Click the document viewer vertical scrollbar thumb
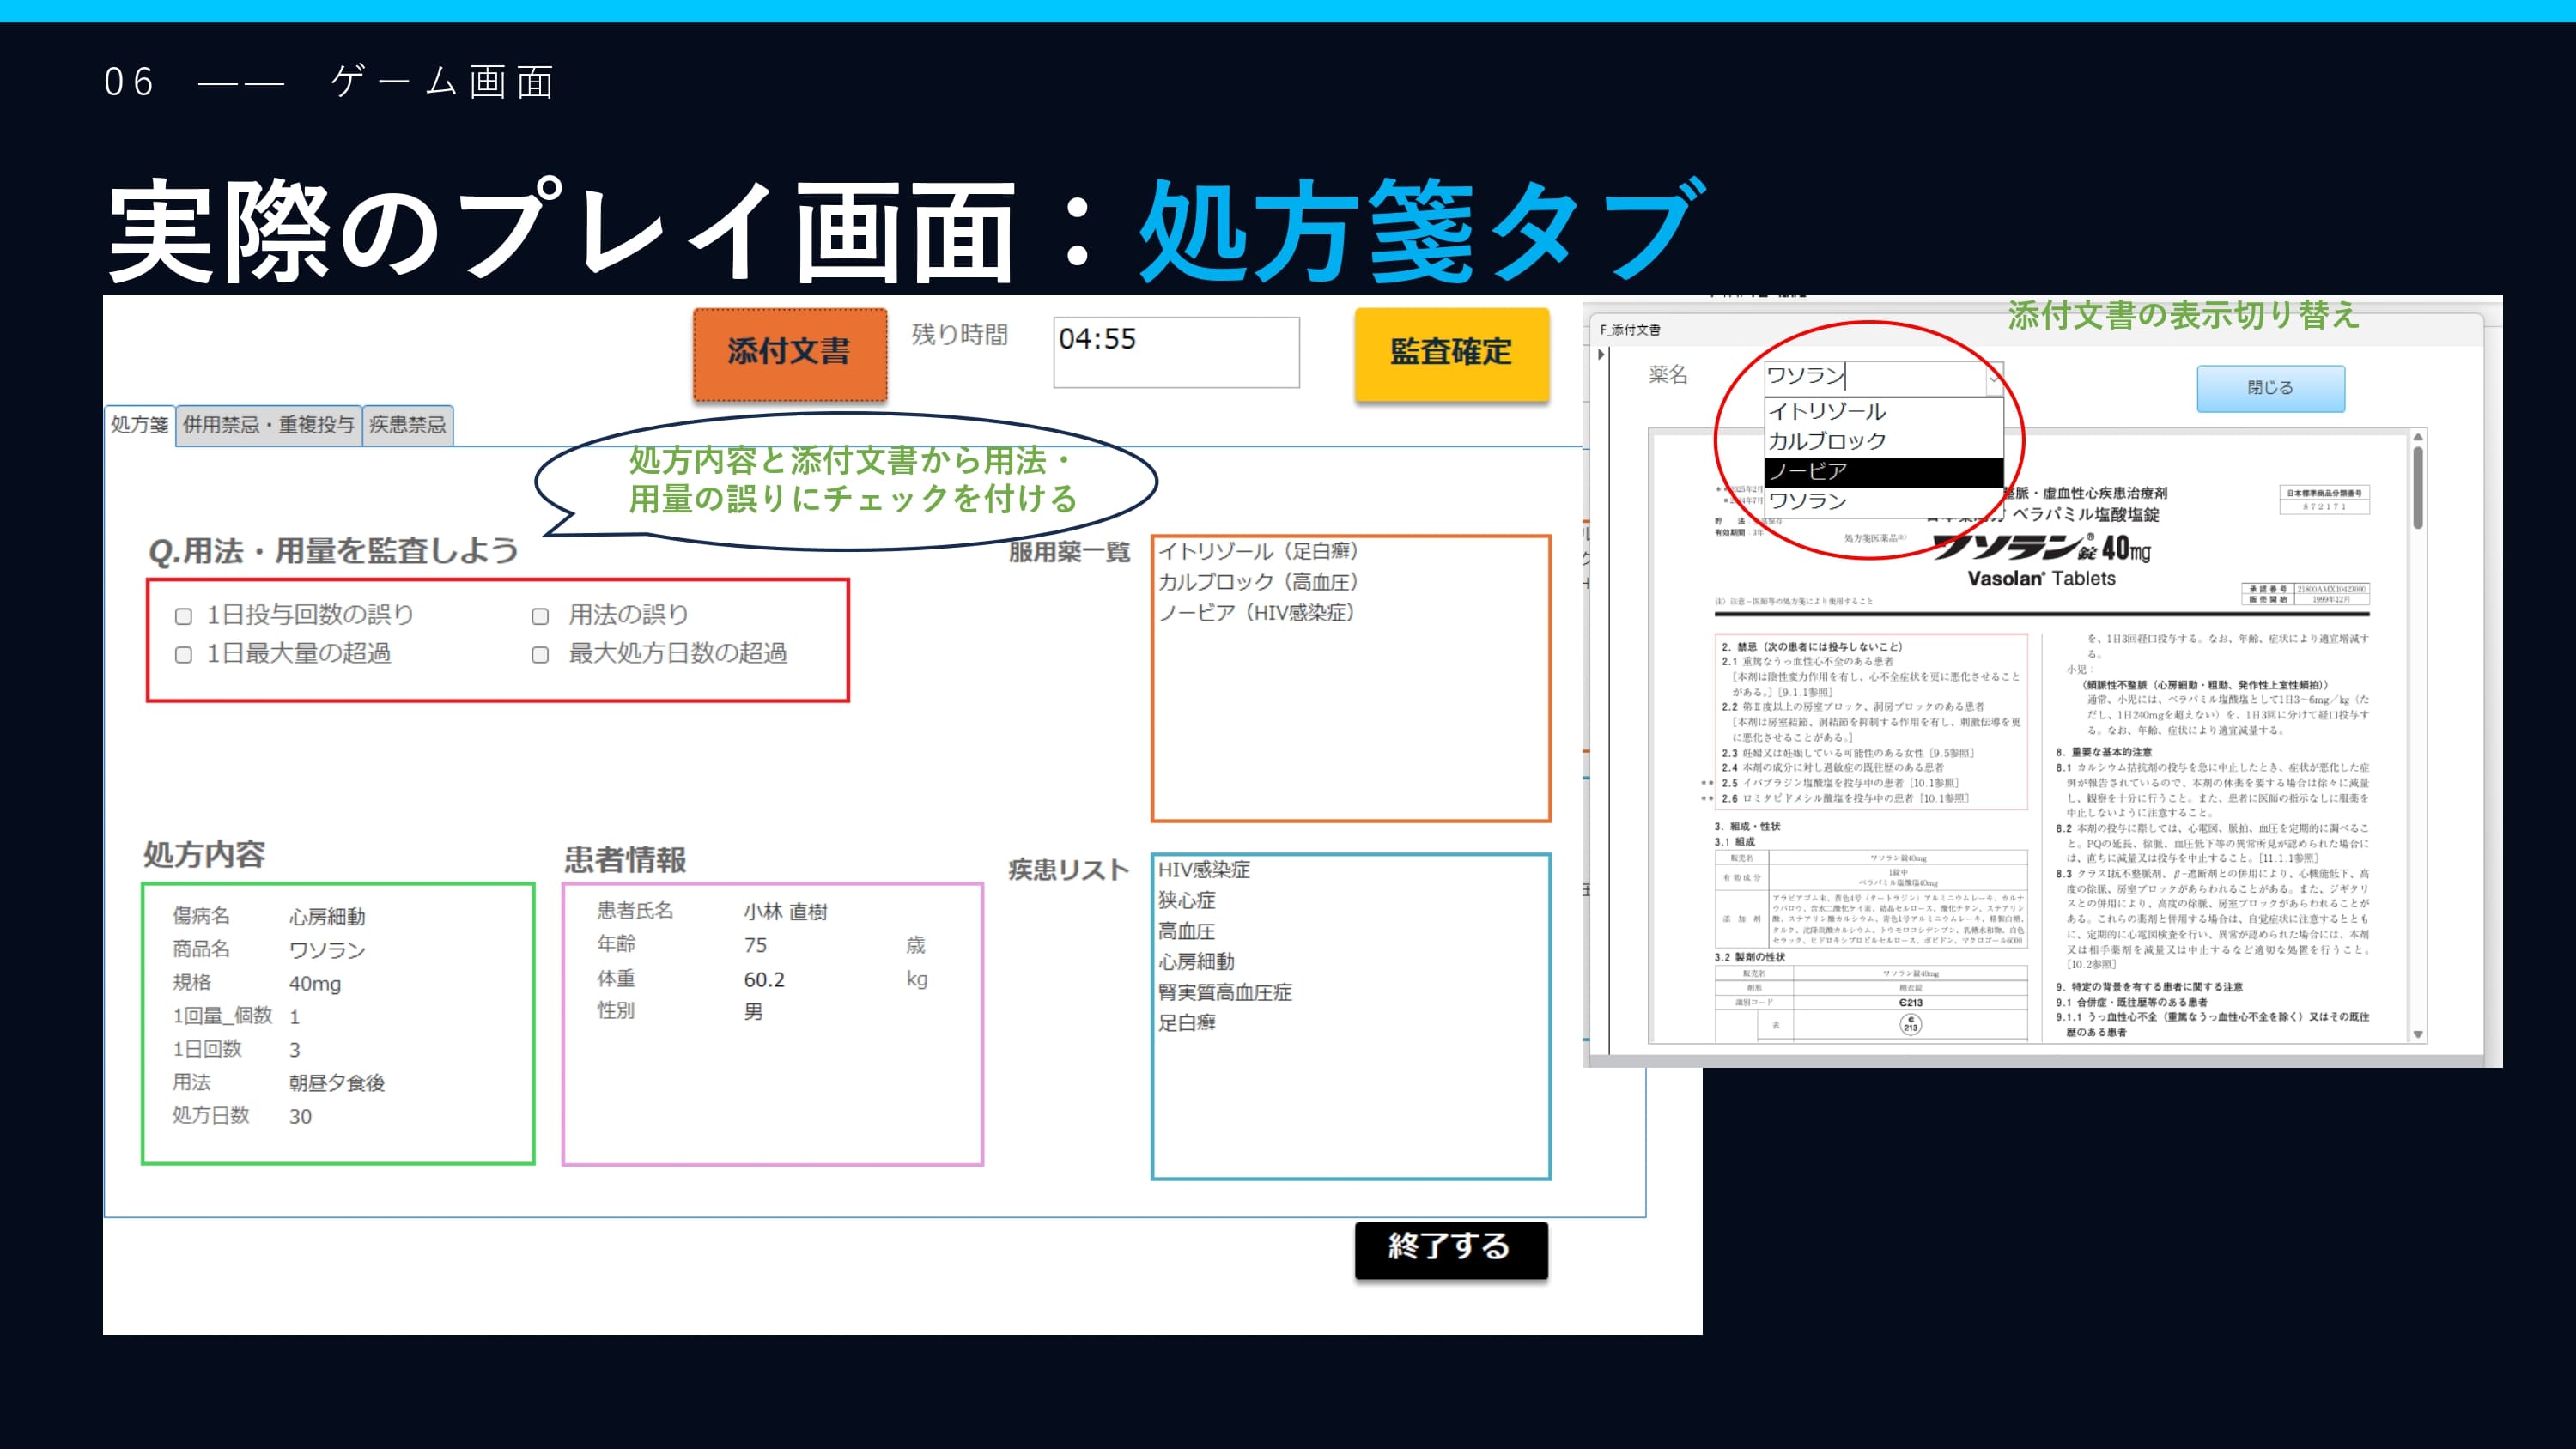This screenshot has height=1449, width=2576. point(2418,487)
